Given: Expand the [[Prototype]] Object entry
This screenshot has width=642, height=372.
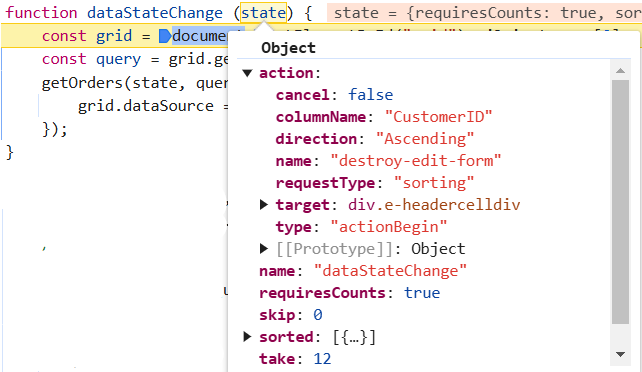Looking at the screenshot, I should [264, 248].
